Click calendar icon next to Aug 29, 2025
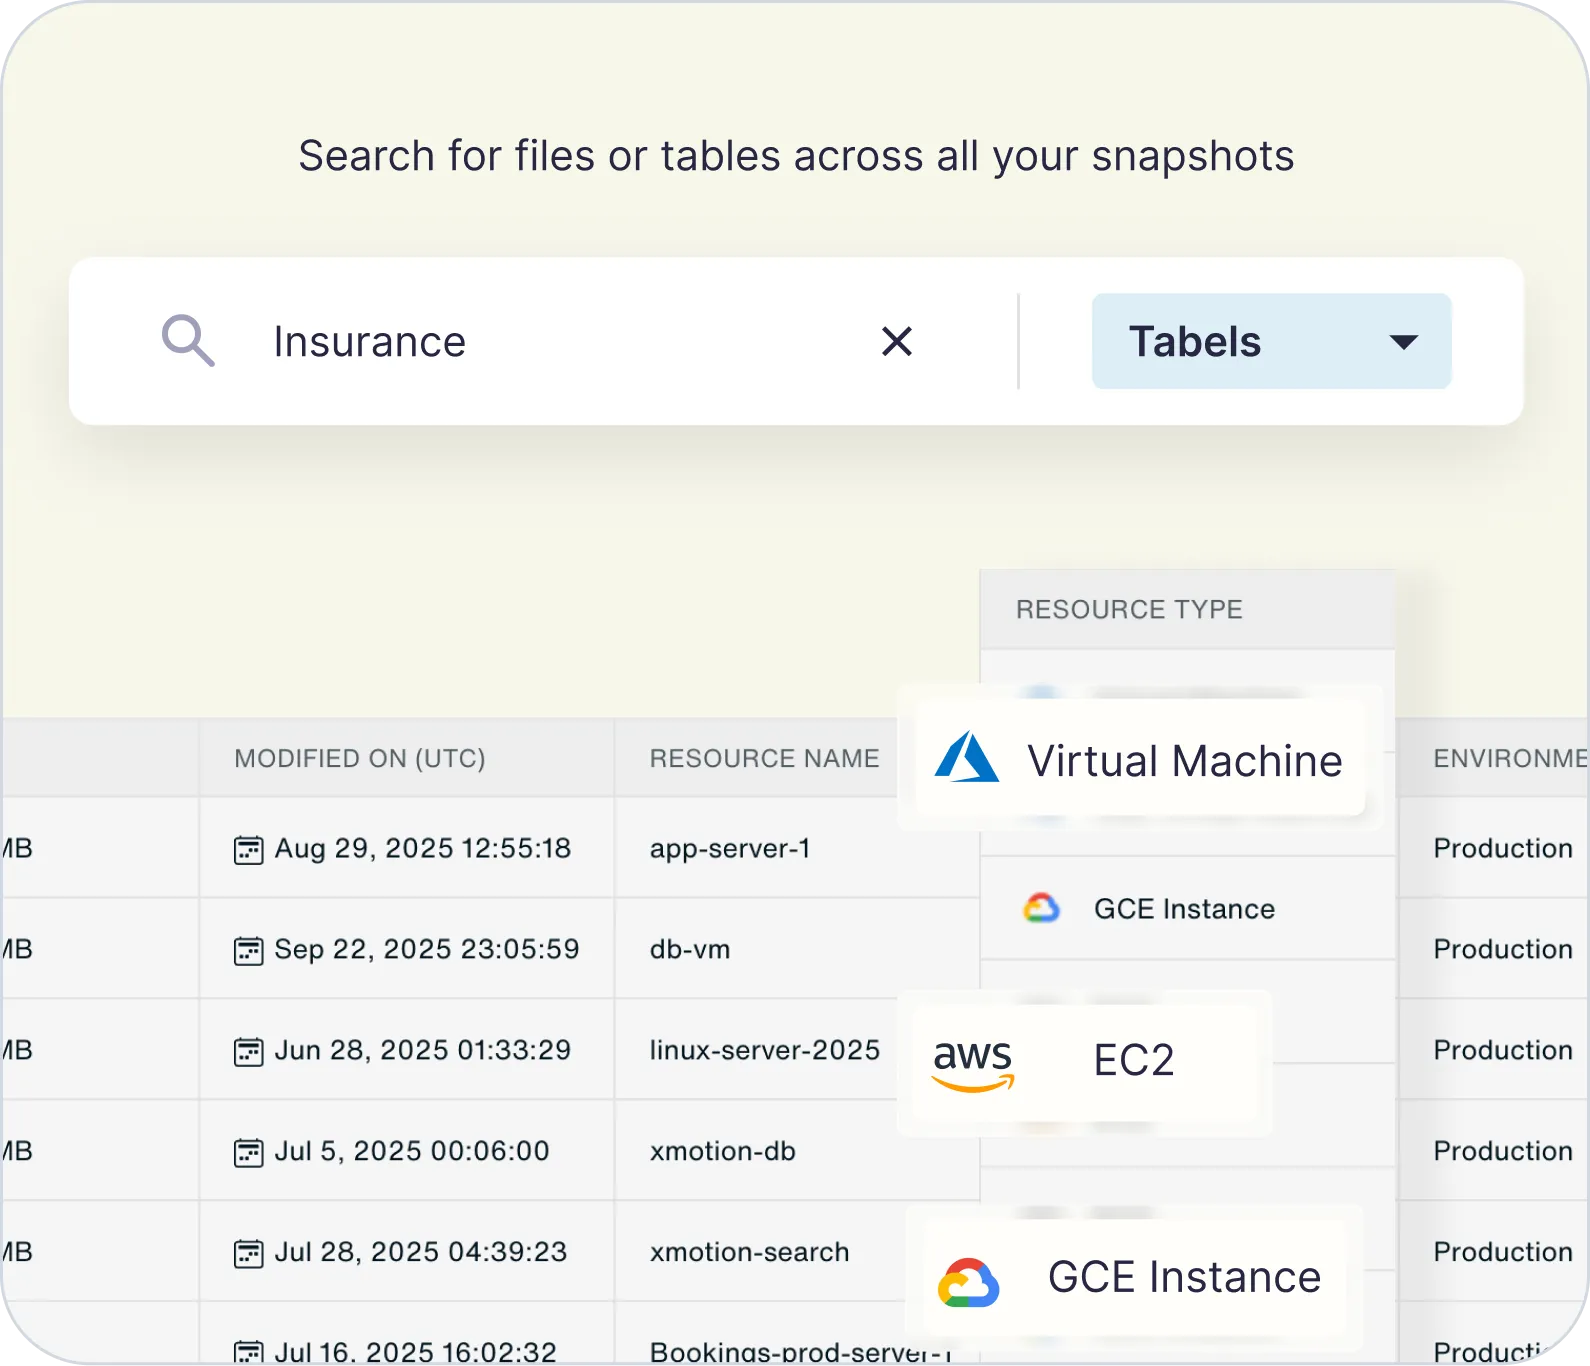Screen dimensions: 1590x1366 point(248,850)
